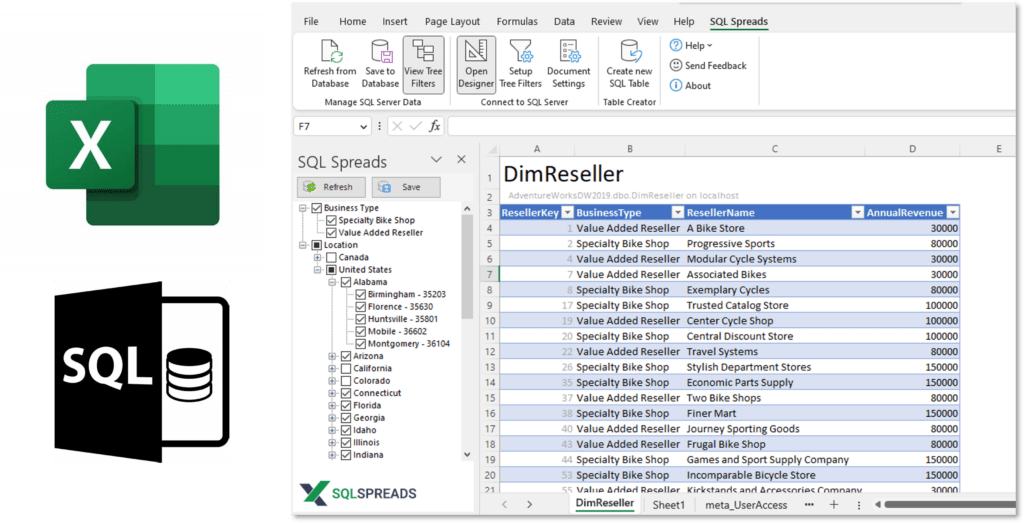Click Save to Database icon
The width and height of the screenshot is (1024, 523).
(x=381, y=51)
